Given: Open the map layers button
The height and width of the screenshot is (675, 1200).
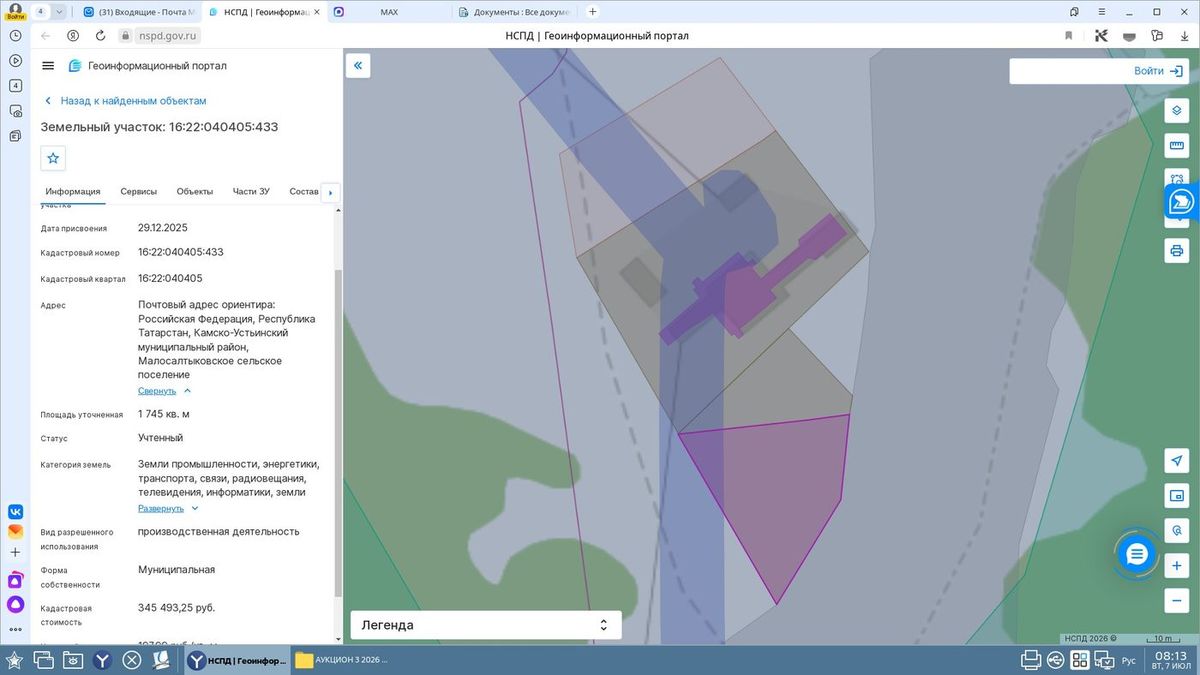Looking at the screenshot, I should click(1177, 111).
